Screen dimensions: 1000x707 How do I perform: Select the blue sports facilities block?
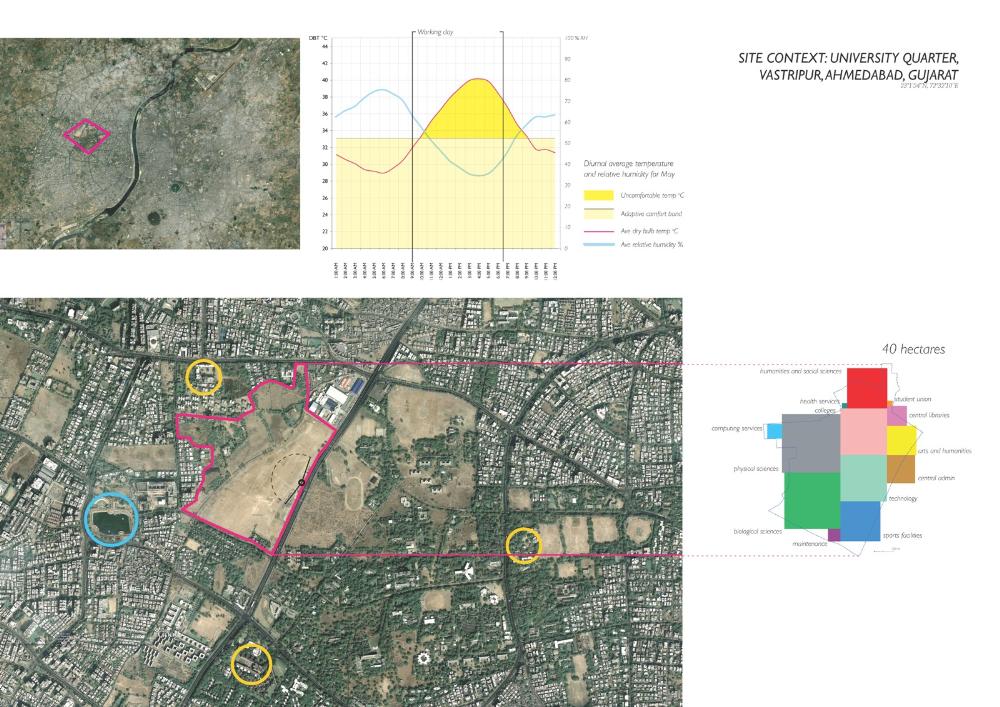click(859, 521)
